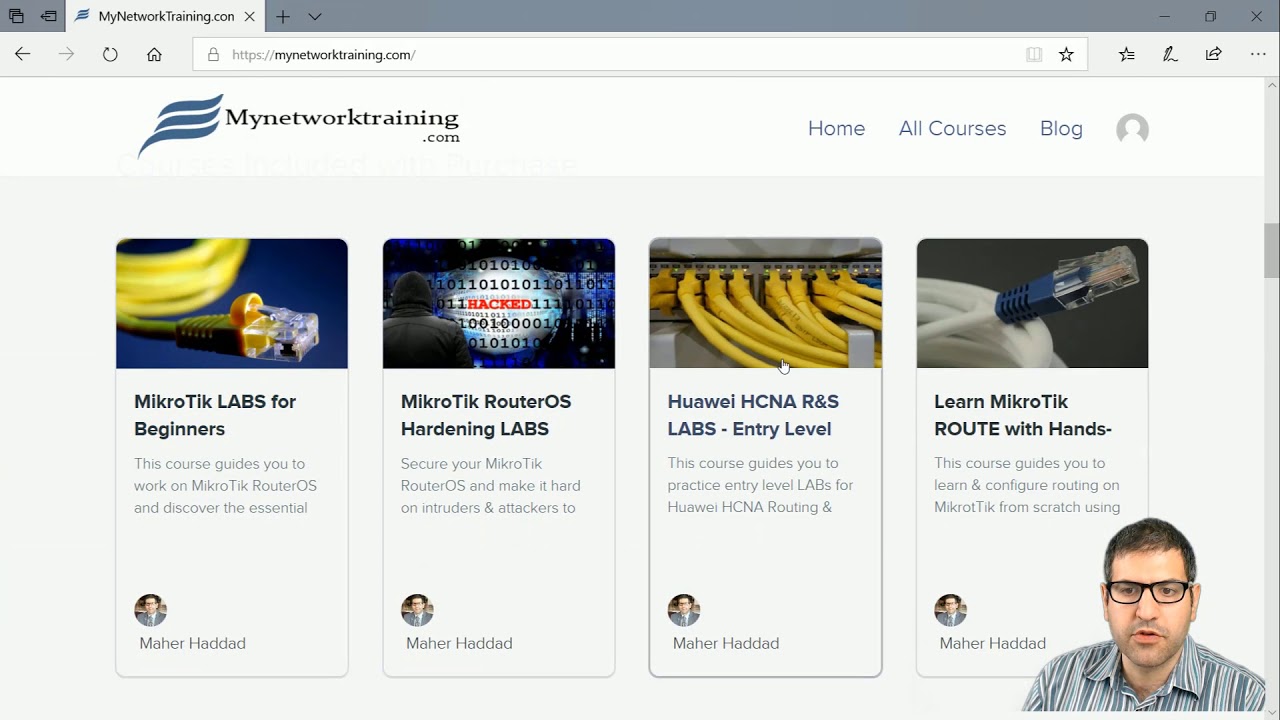
Task: Click the page vertical scrollbar thumb
Action: click(x=1271, y=251)
